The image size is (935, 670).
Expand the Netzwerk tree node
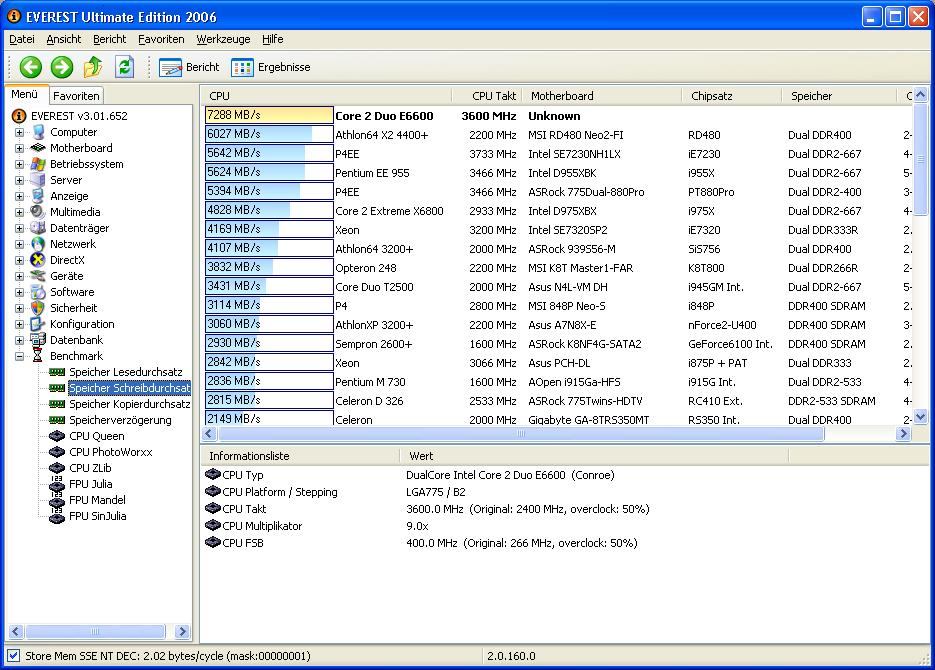tap(20, 244)
